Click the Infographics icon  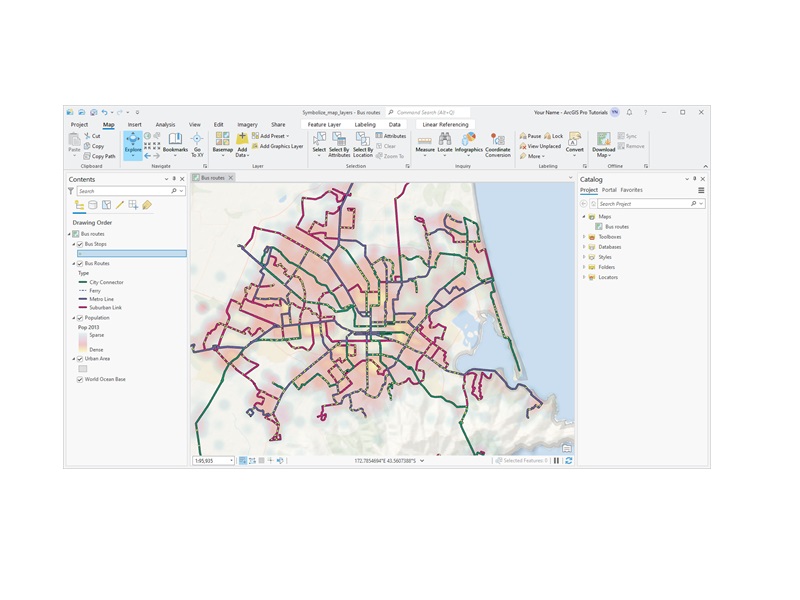click(468, 143)
